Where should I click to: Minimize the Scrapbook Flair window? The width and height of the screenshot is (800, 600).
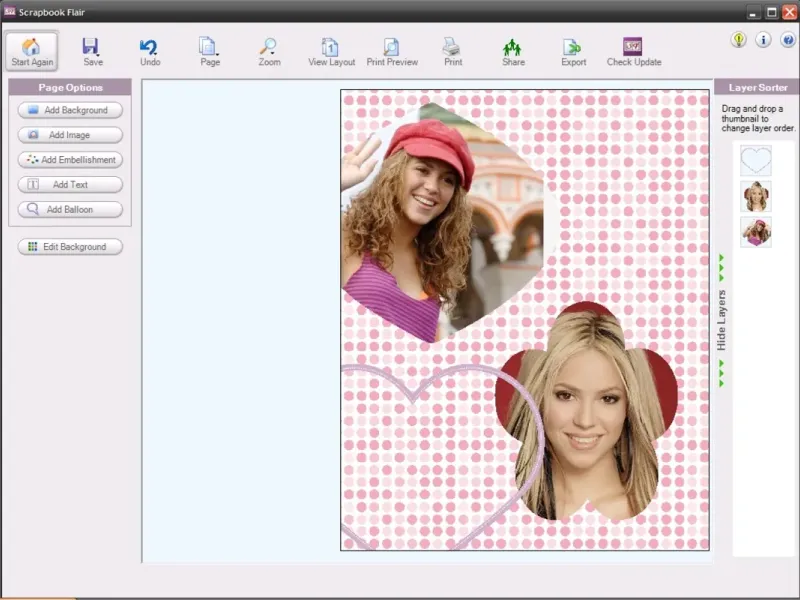click(753, 12)
